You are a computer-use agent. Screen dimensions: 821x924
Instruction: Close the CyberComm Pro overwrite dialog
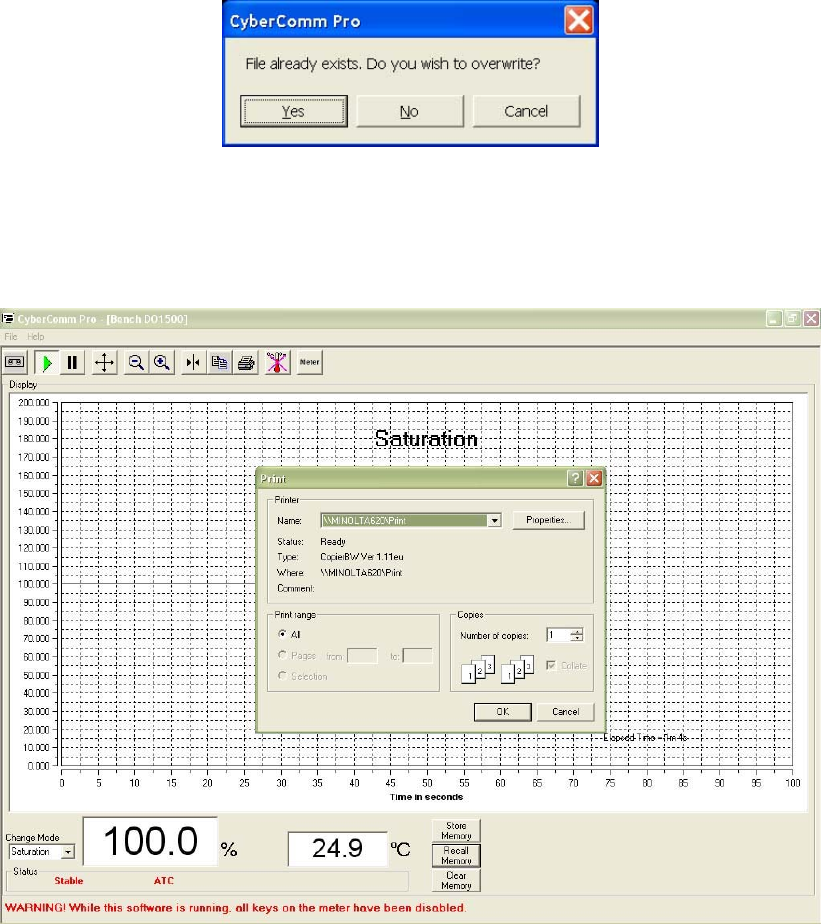[x=579, y=21]
